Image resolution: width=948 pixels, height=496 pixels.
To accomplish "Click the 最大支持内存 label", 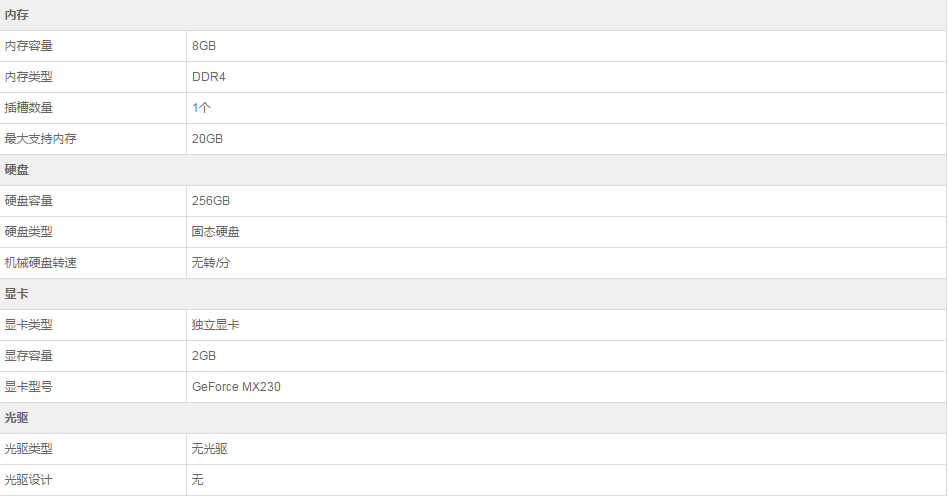I will pos(41,139).
